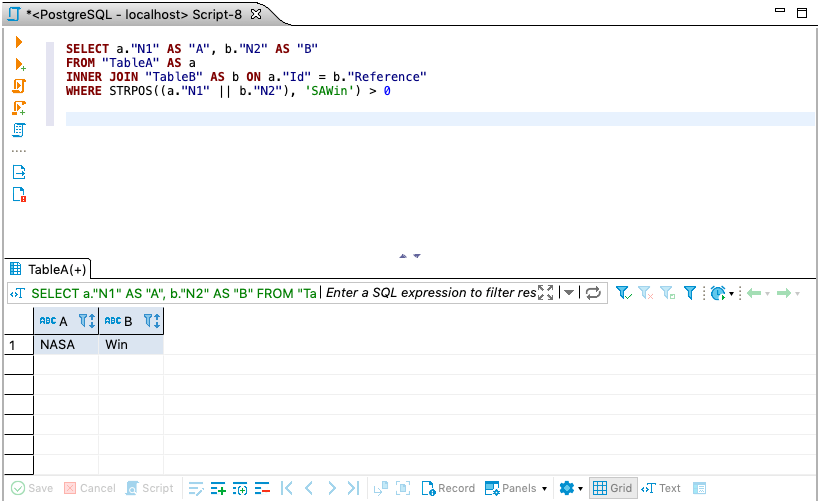Screen dimensions: 818x501
Task: Select the PostgreSQL Script-8 editor tab
Action: pos(134,14)
